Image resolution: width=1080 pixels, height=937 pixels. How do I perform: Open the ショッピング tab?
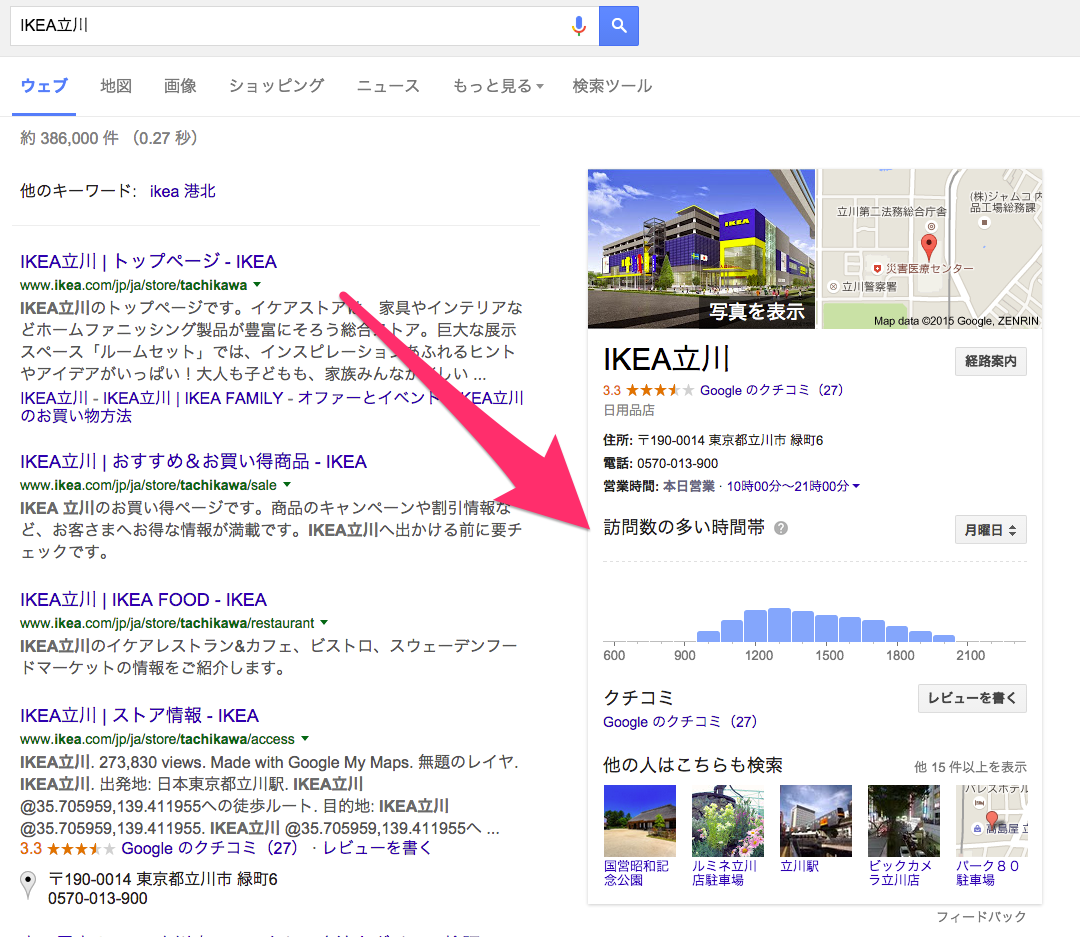pos(276,86)
